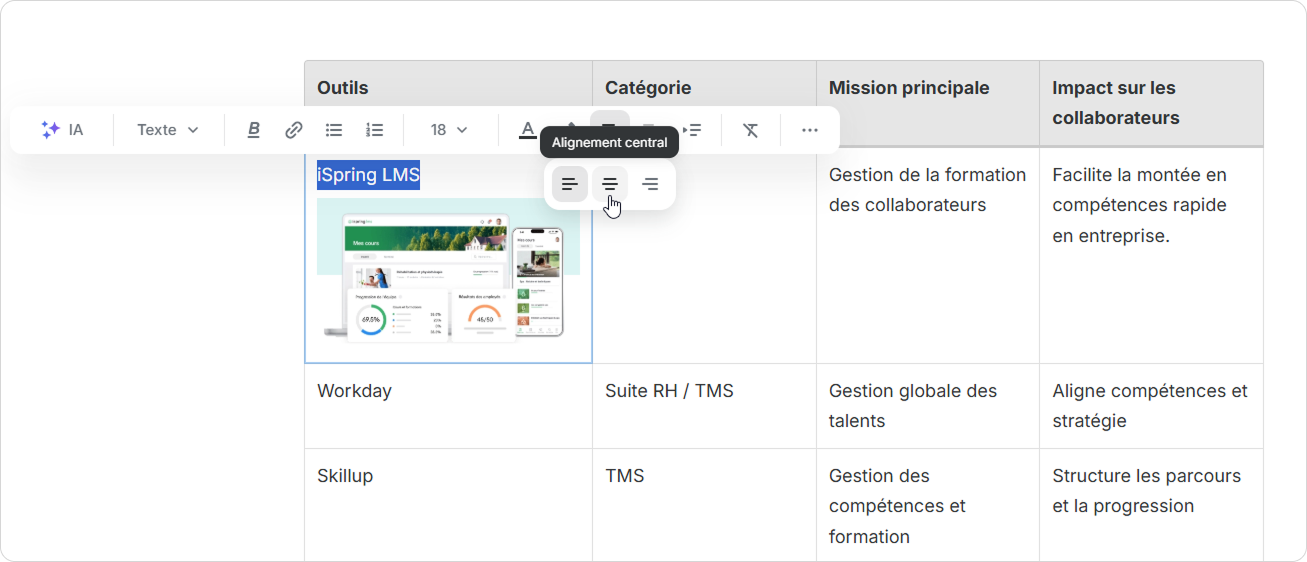Select right alignment option
This screenshot has width=1307, height=562.
[x=650, y=184]
